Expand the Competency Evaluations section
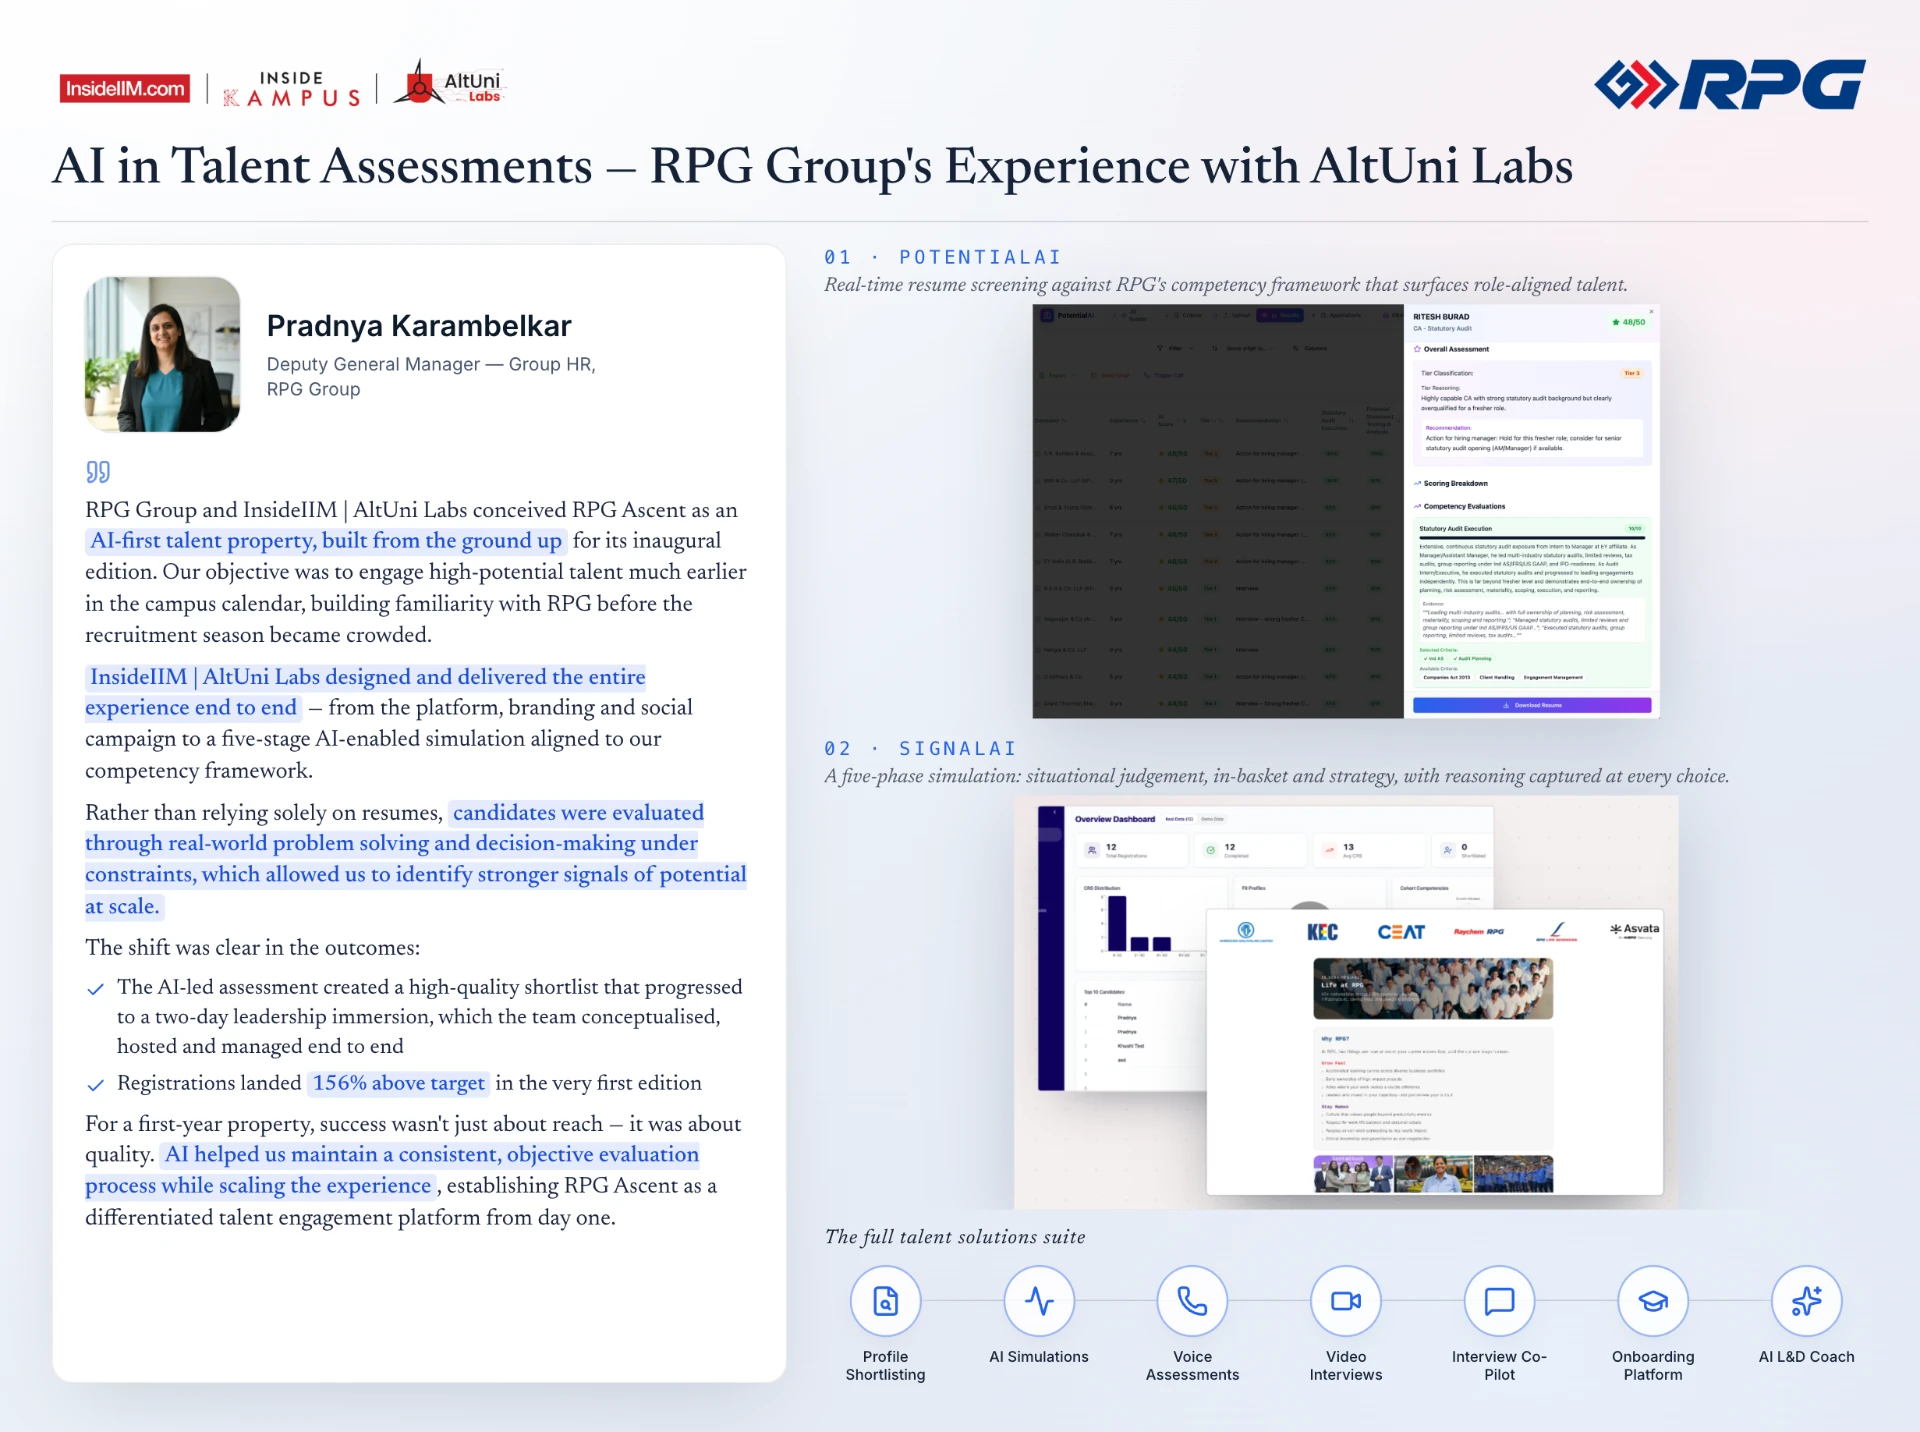Viewport: 1920px width, 1432px height. point(1459,506)
